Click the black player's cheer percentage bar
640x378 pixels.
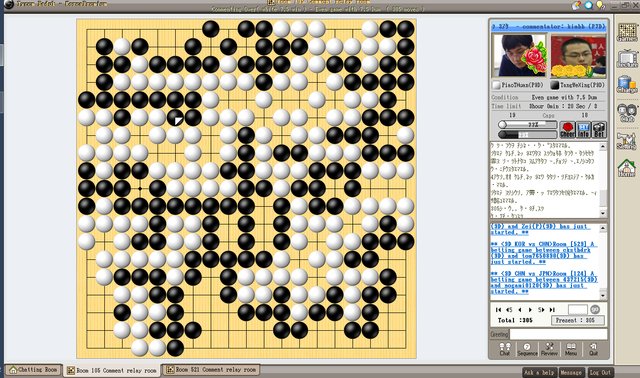(527, 134)
